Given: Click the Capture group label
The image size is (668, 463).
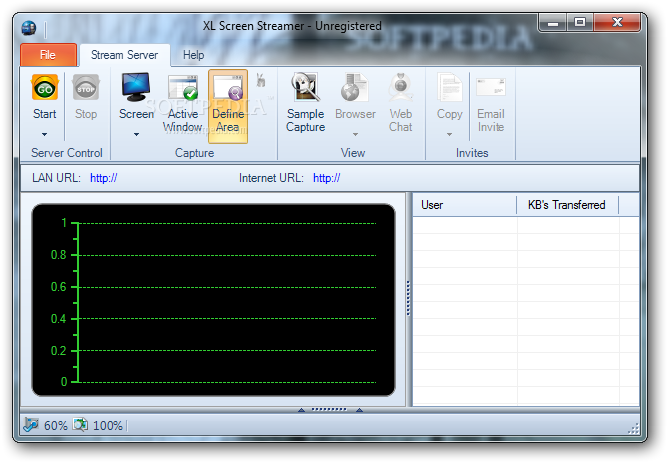Looking at the screenshot, I should (194, 153).
